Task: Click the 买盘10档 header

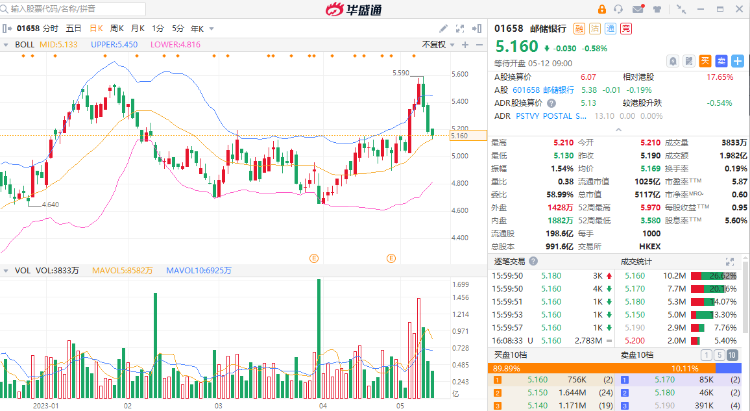Action: point(510,355)
